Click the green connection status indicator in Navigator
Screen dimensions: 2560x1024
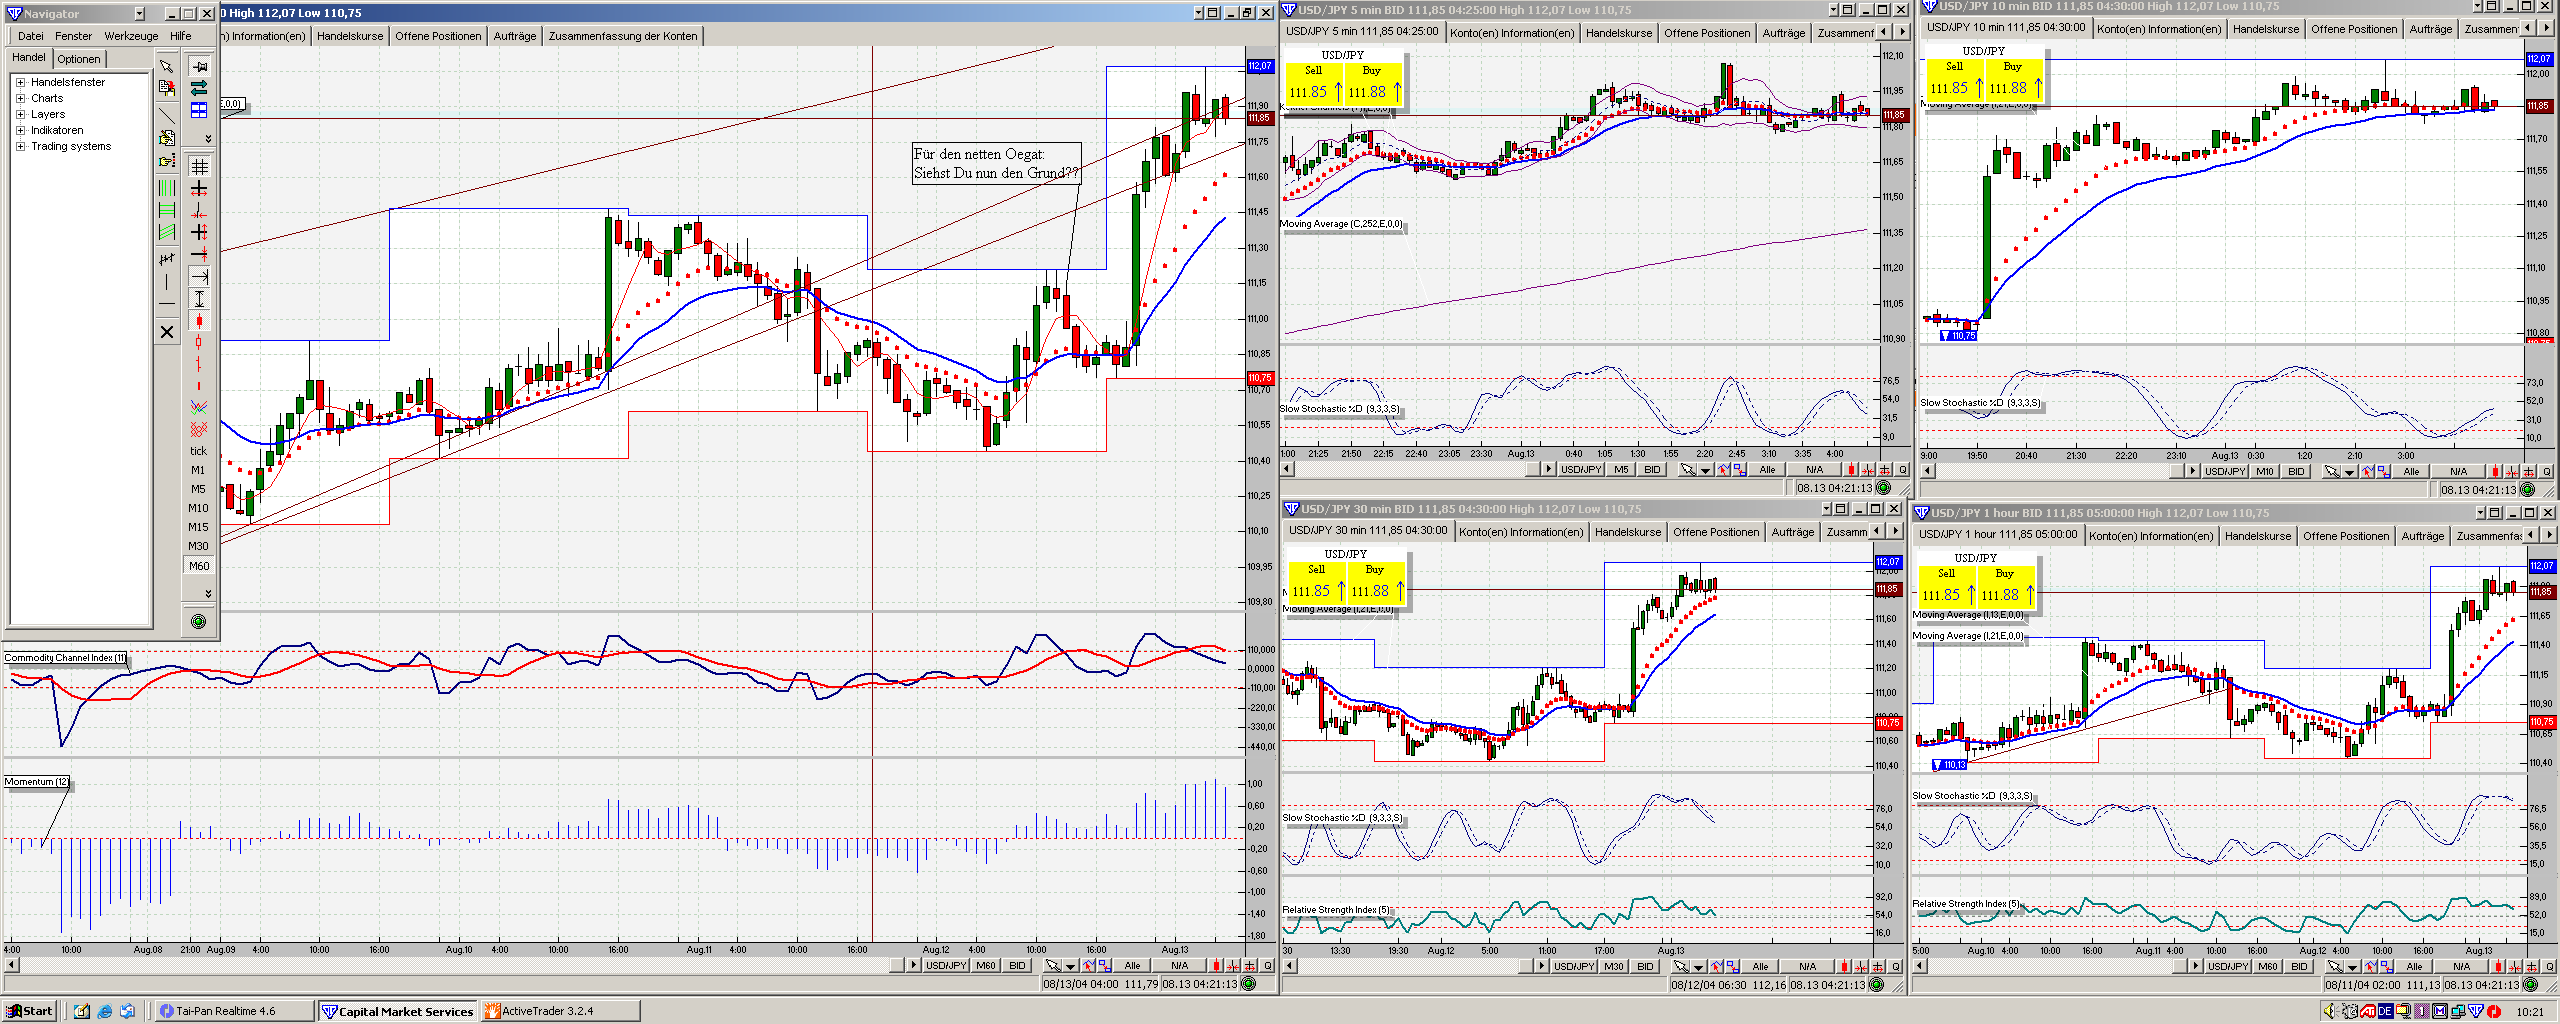pyautogui.click(x=198, y=622)
